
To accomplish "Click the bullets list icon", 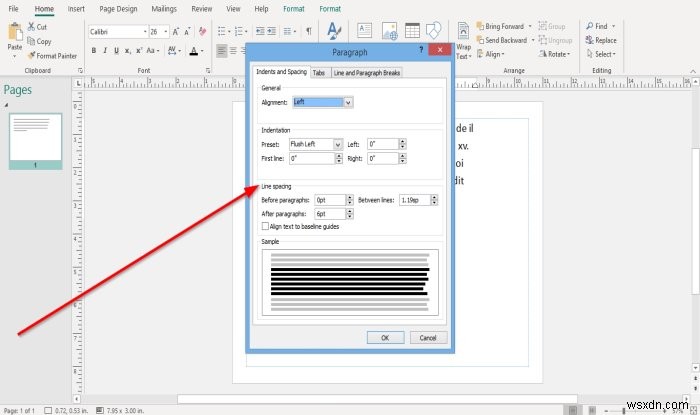I will (221, 31).
